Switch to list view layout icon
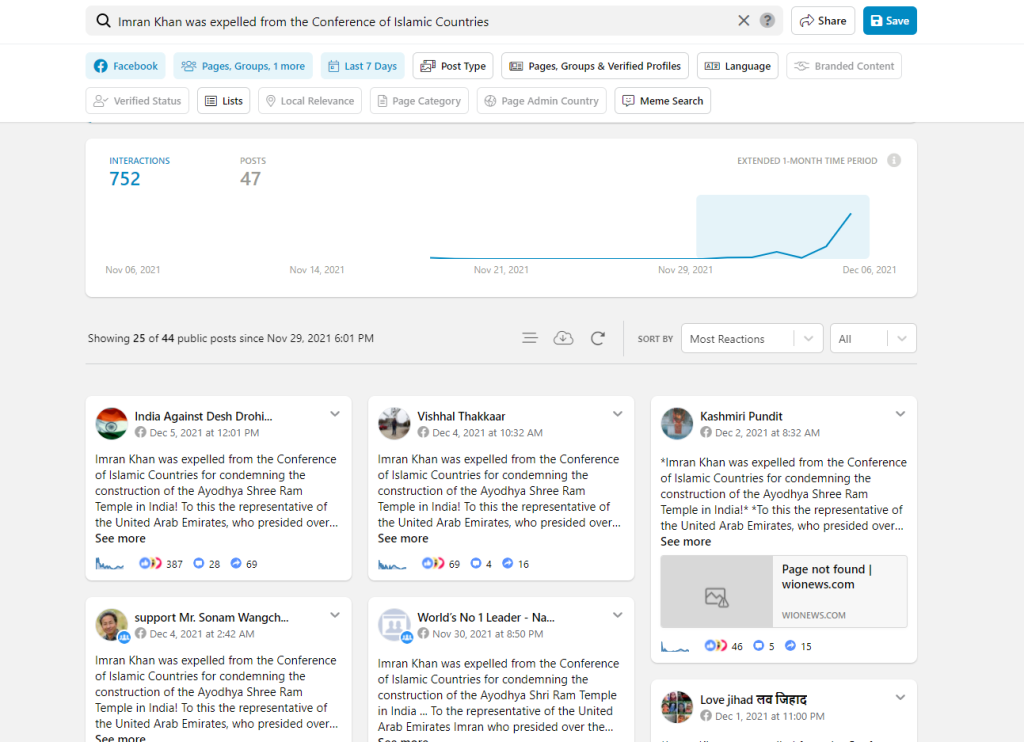This screenshot has height=742, width=1024. 530,338
